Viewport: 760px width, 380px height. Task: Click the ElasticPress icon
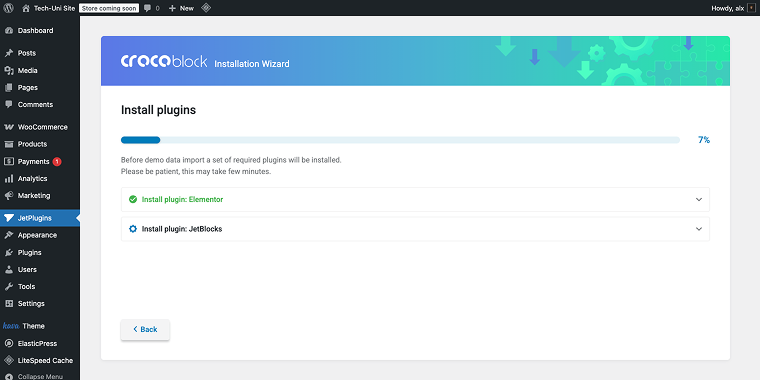[9, 344]
